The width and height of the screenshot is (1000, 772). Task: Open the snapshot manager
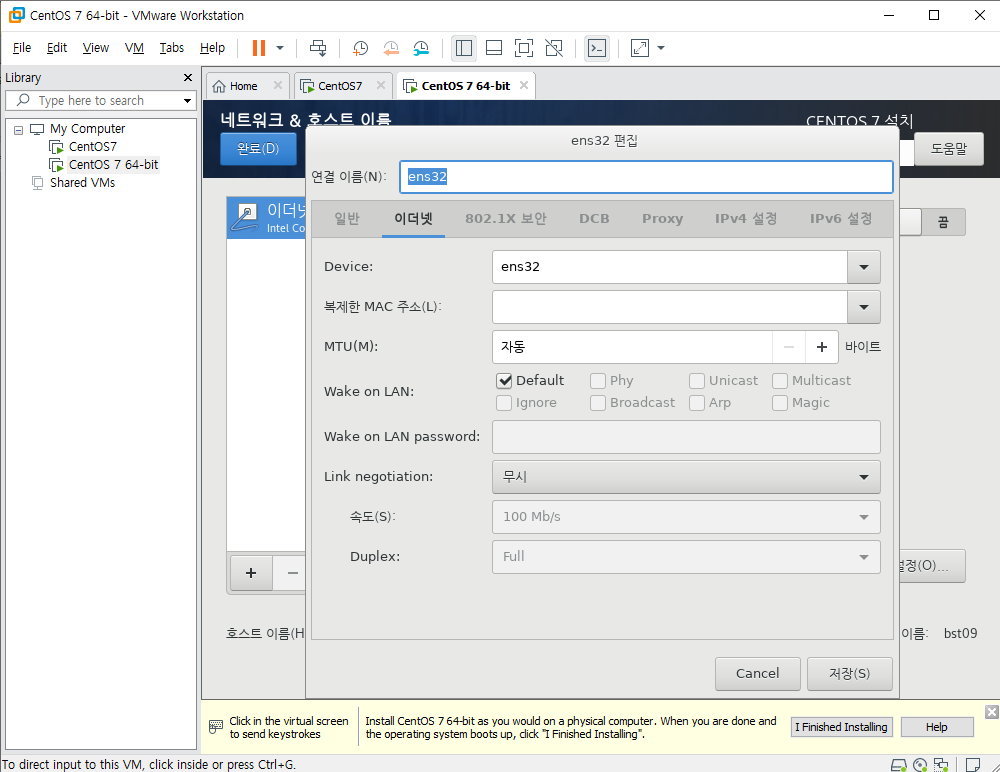pyautogui.click(x=421, y=48)
